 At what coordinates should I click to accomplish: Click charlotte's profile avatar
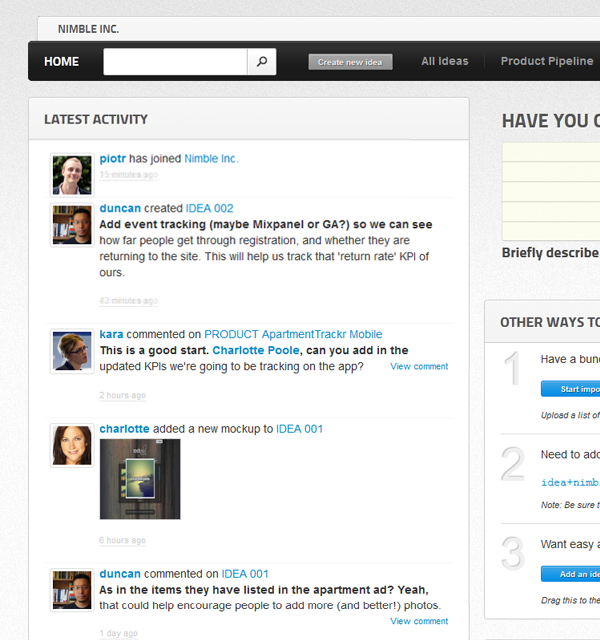72,445
